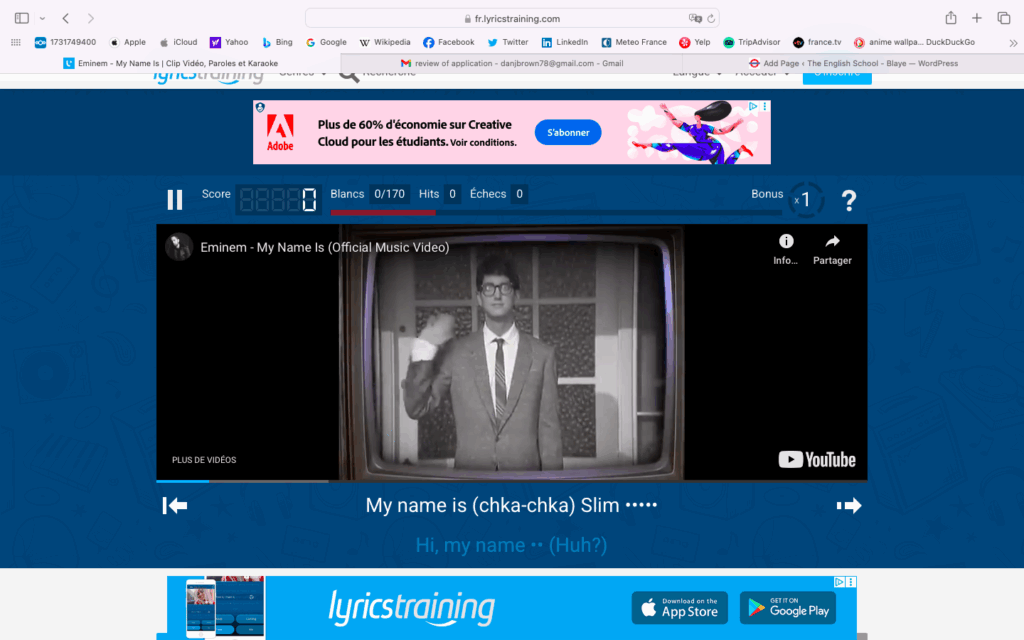Open the Google bookmark
The width and height of the screenshot is (1024, 640).
326,42
